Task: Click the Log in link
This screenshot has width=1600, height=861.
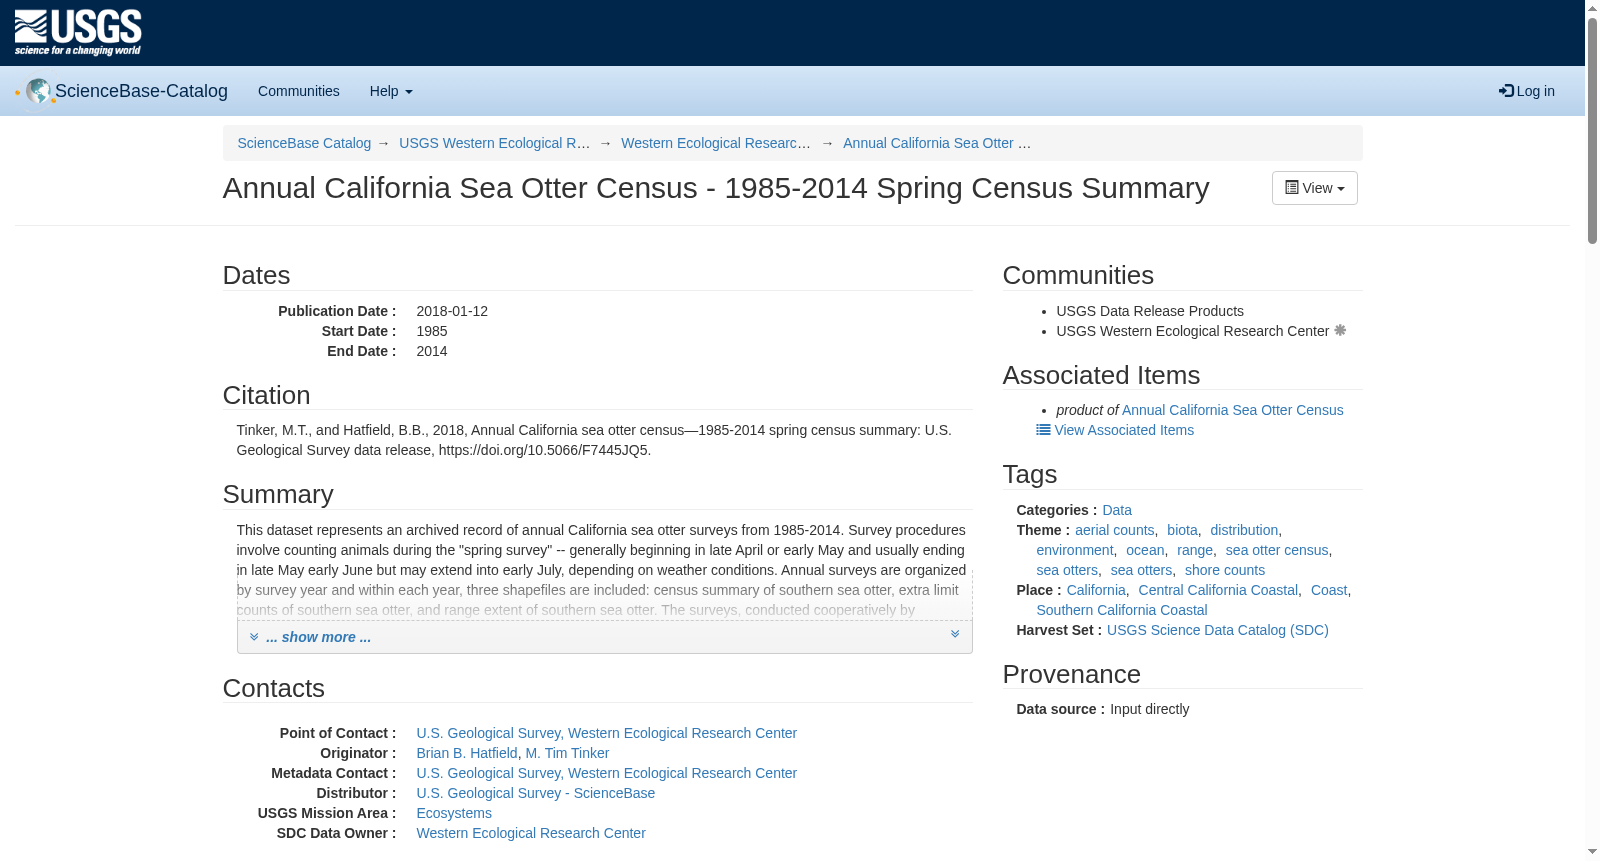Action: (x=1527, y=91)
